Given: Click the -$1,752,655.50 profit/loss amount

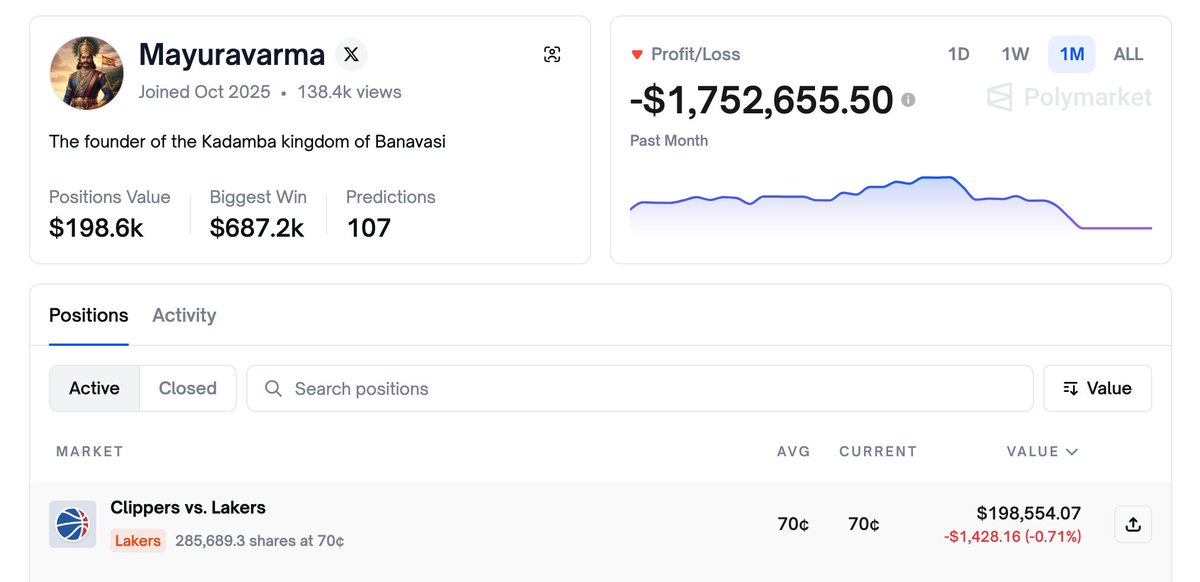Looking at the screenshot, I should pos(761,100).
